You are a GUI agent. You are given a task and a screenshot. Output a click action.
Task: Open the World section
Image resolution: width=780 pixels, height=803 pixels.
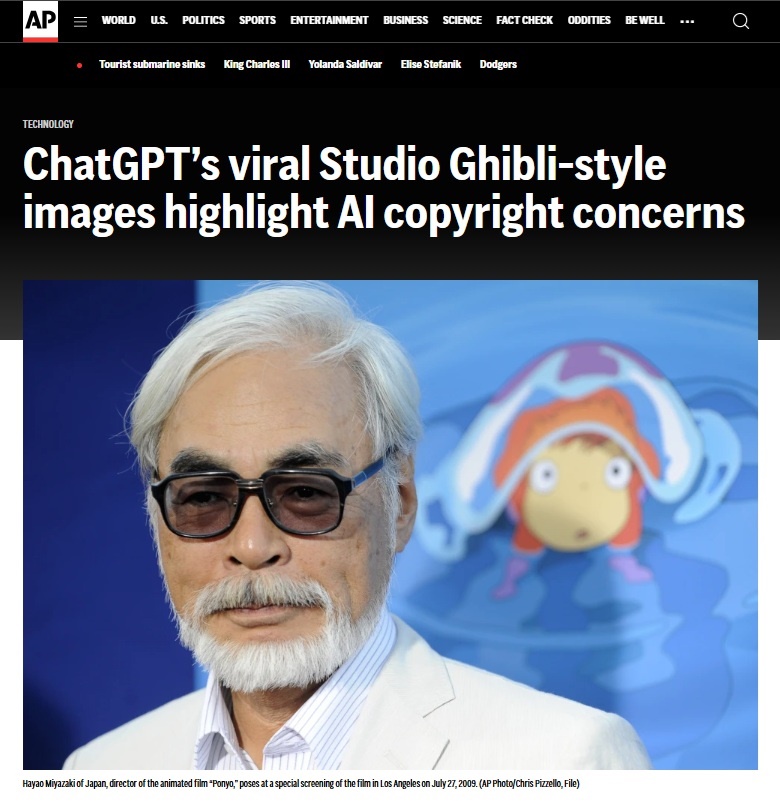point(118,20)
